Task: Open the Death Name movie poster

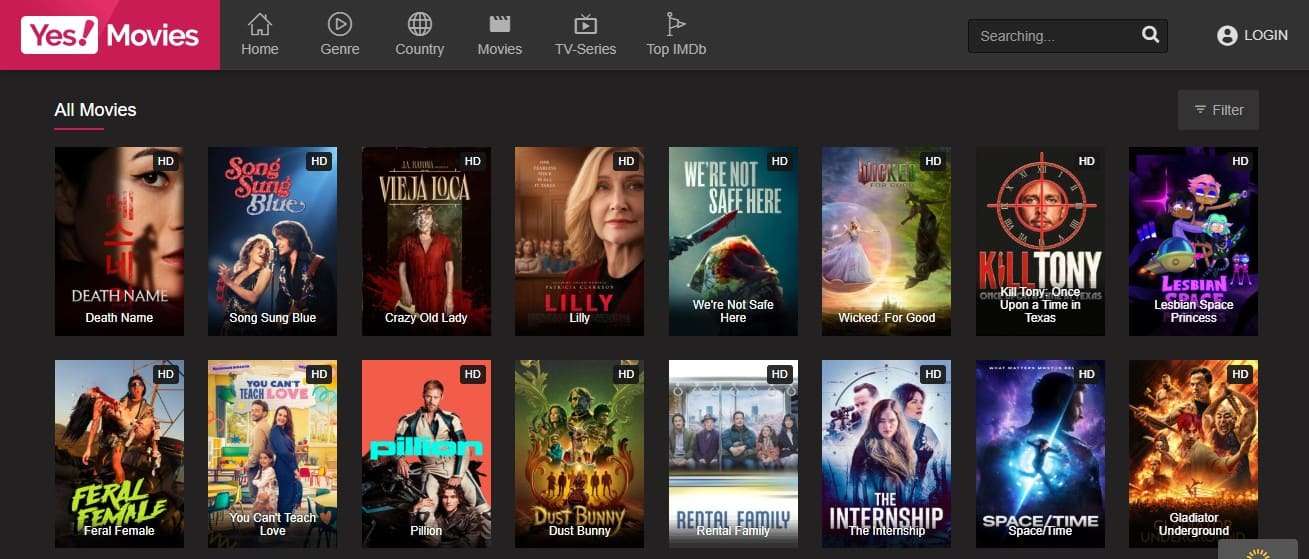Action: pos(119,241)
